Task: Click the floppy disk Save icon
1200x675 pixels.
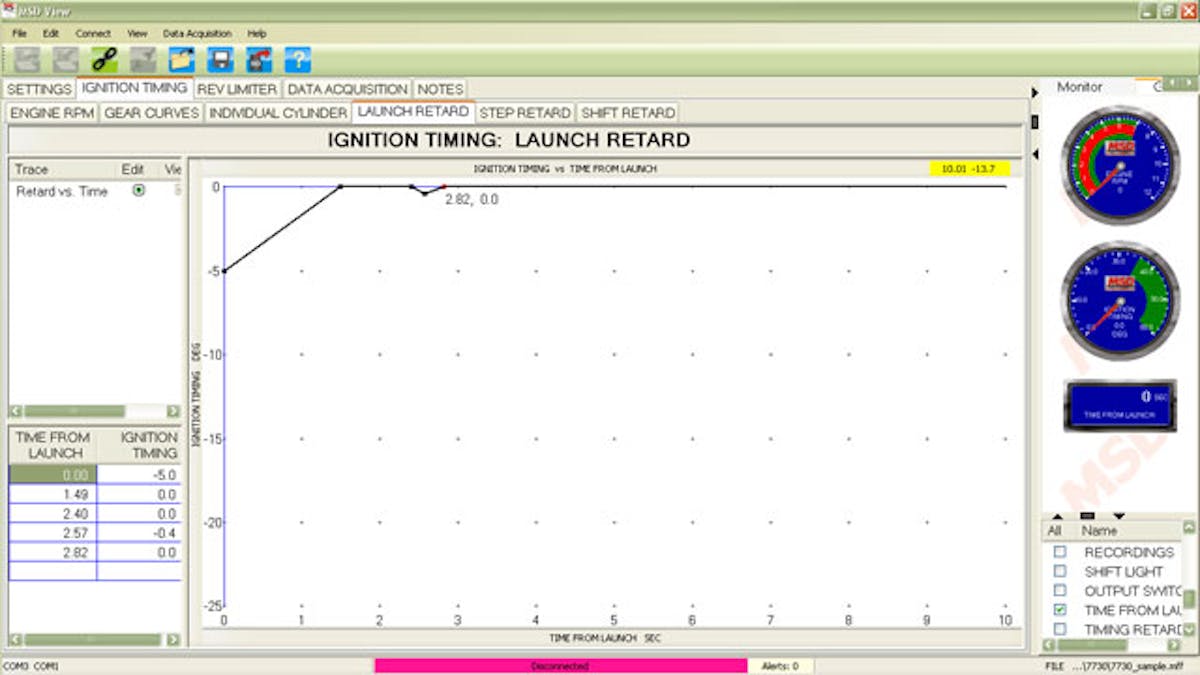Action: (x=220, y=59)
